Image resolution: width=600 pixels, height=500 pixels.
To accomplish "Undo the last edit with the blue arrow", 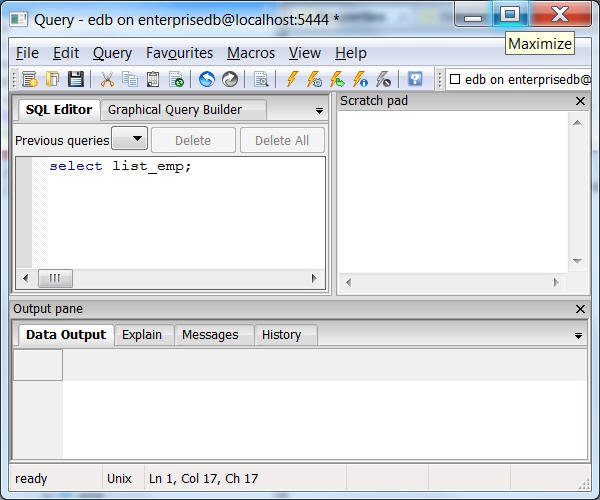I will (207, 80).
